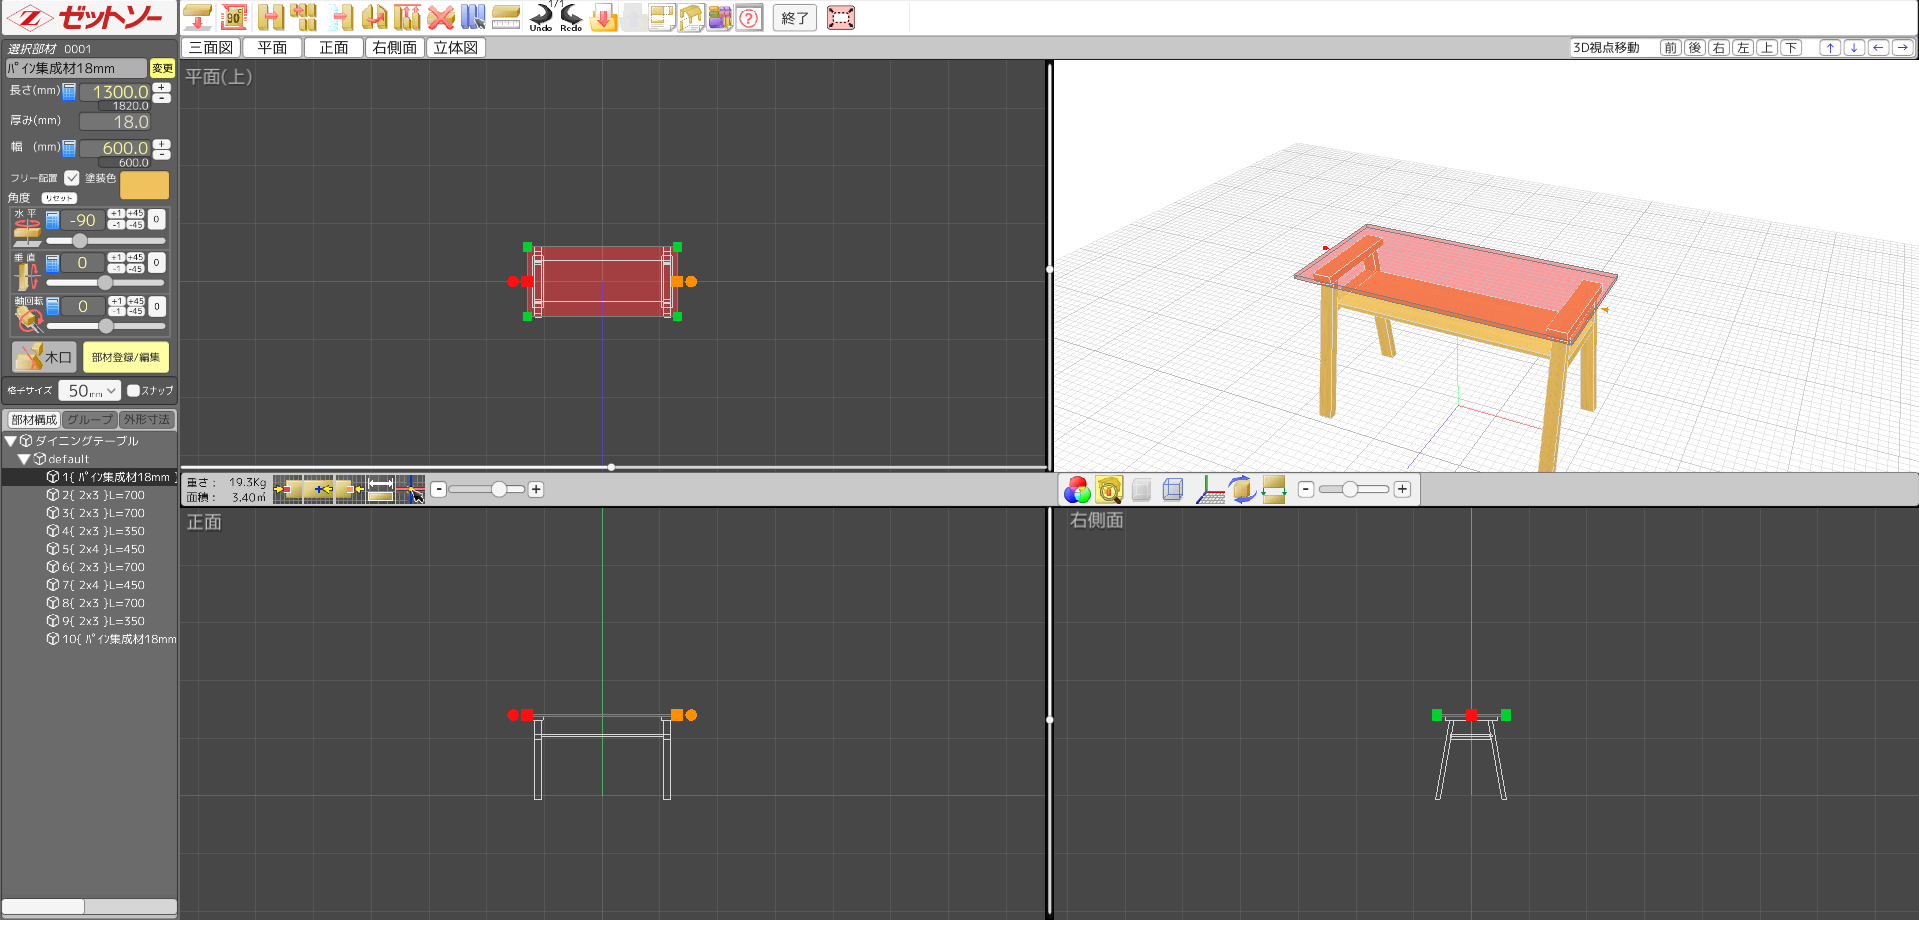Click the 部材登録/編集 button
Screen dimensions: 1919x927
click(126, 357)
